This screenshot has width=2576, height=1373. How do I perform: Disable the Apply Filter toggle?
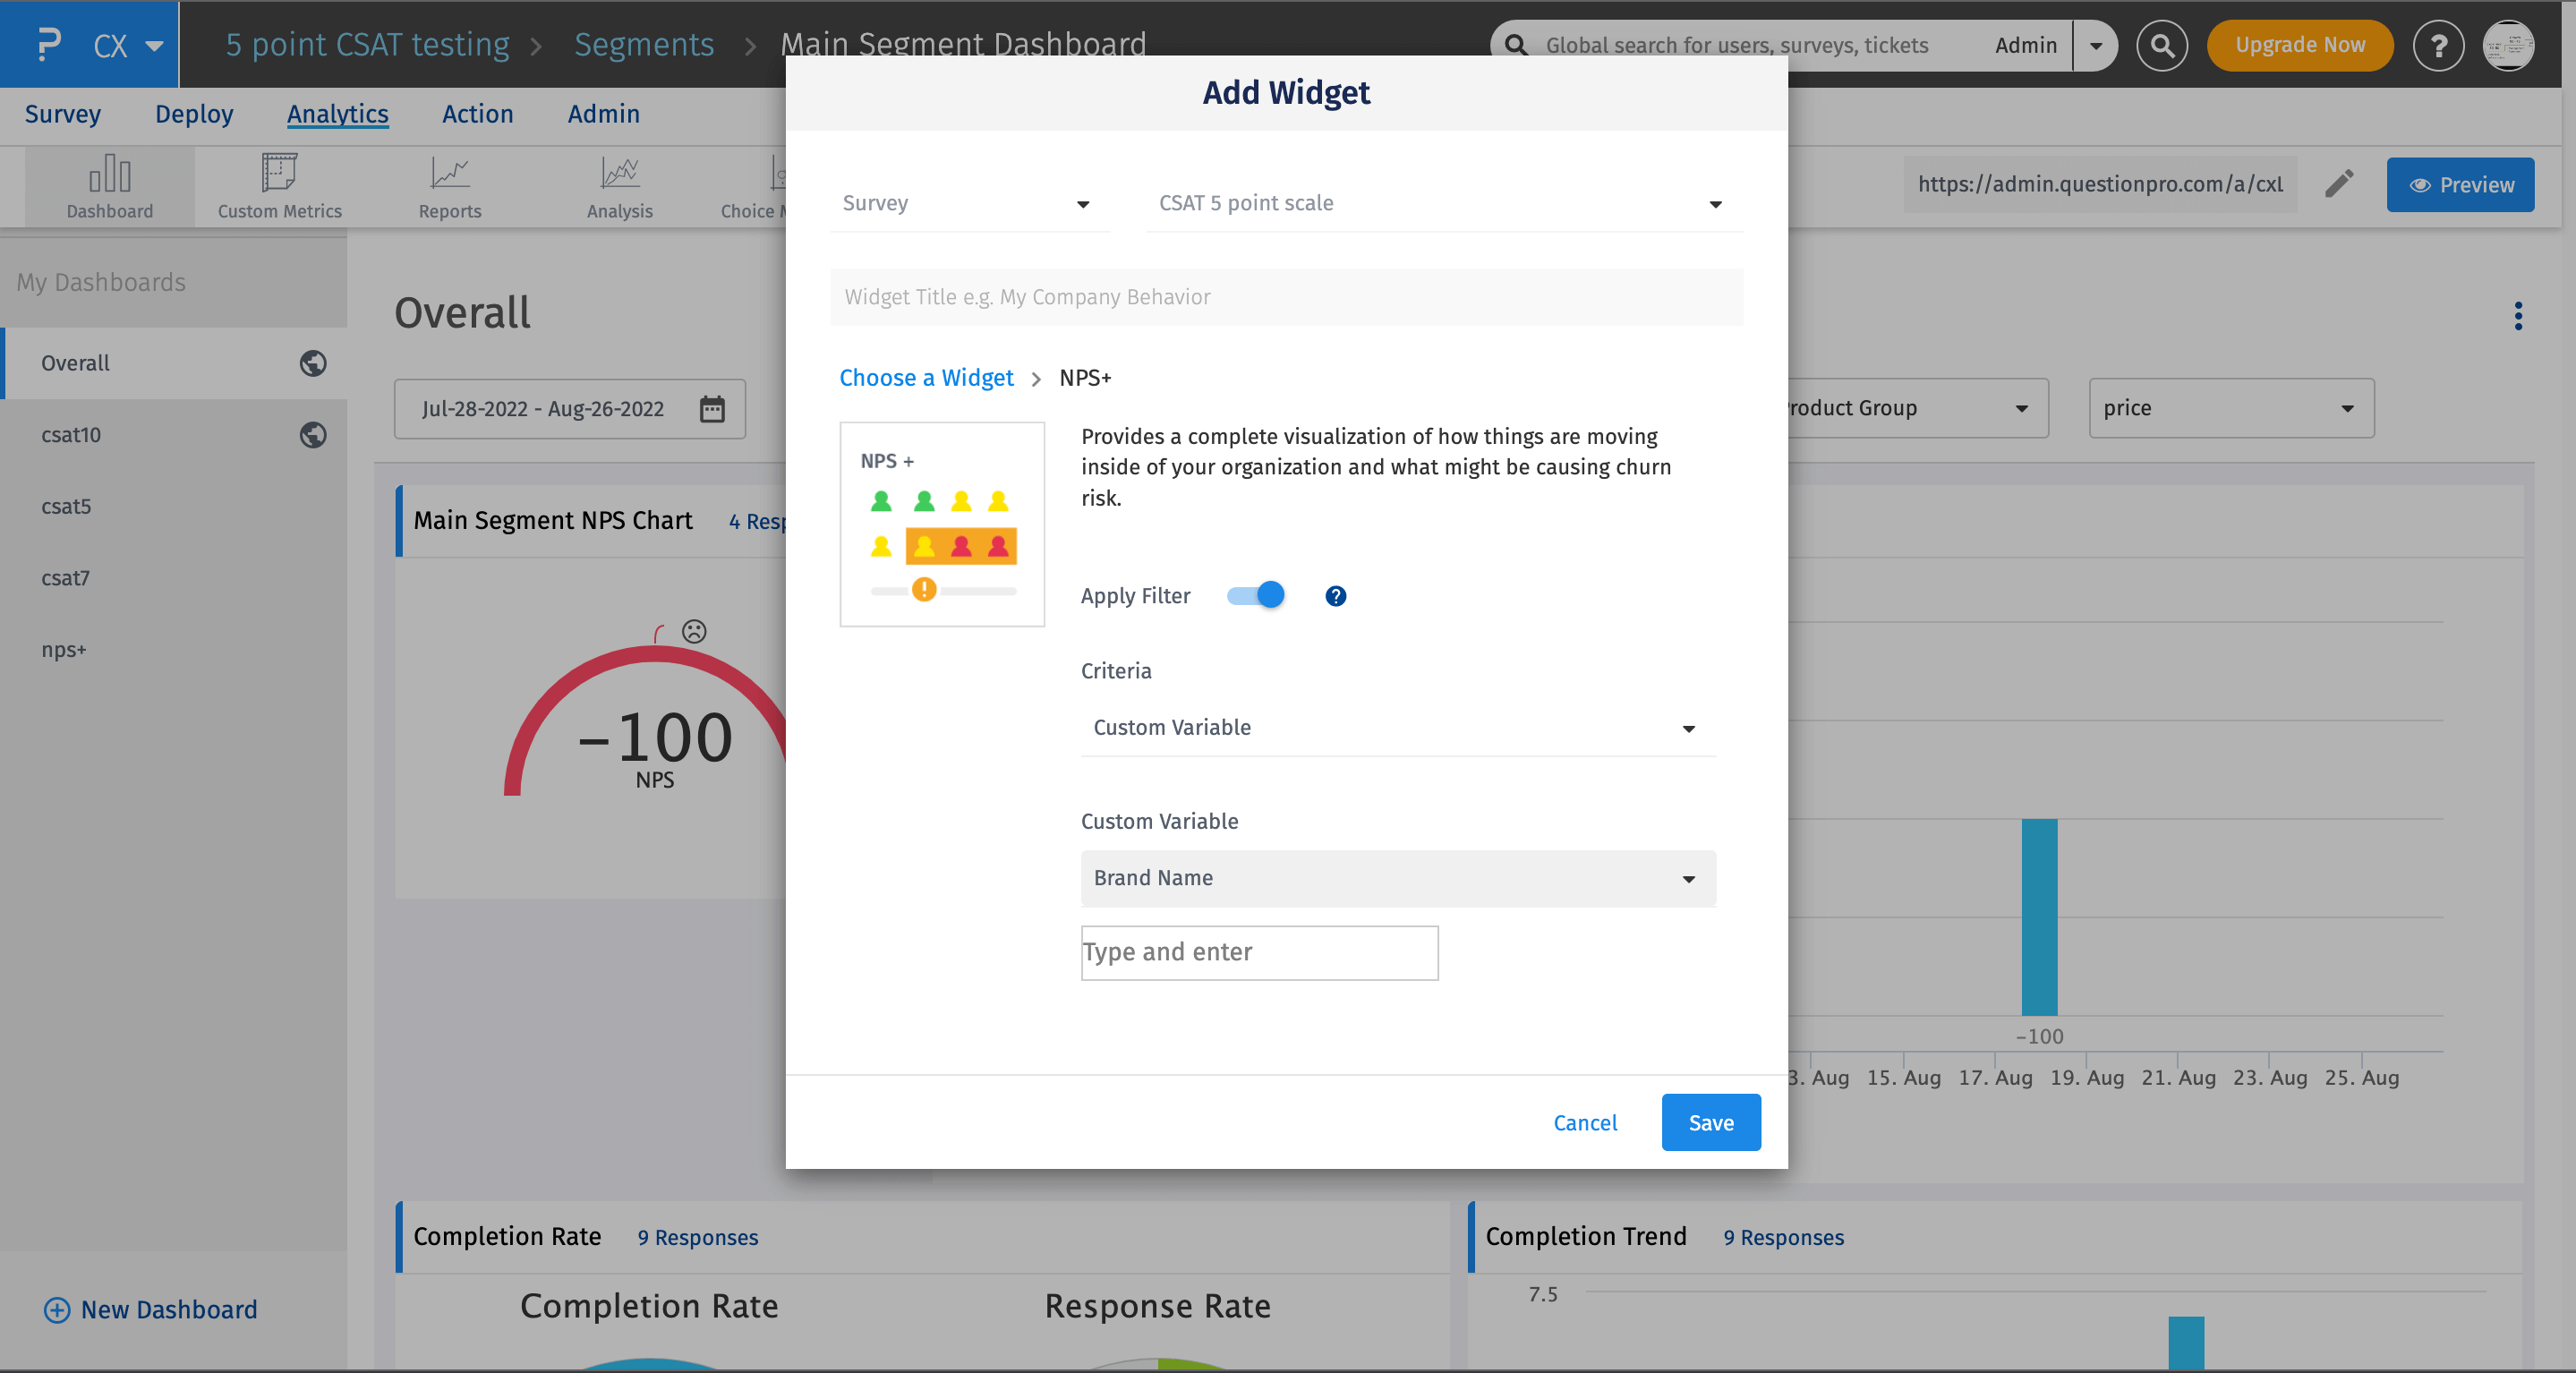(x=1254, y=594)
